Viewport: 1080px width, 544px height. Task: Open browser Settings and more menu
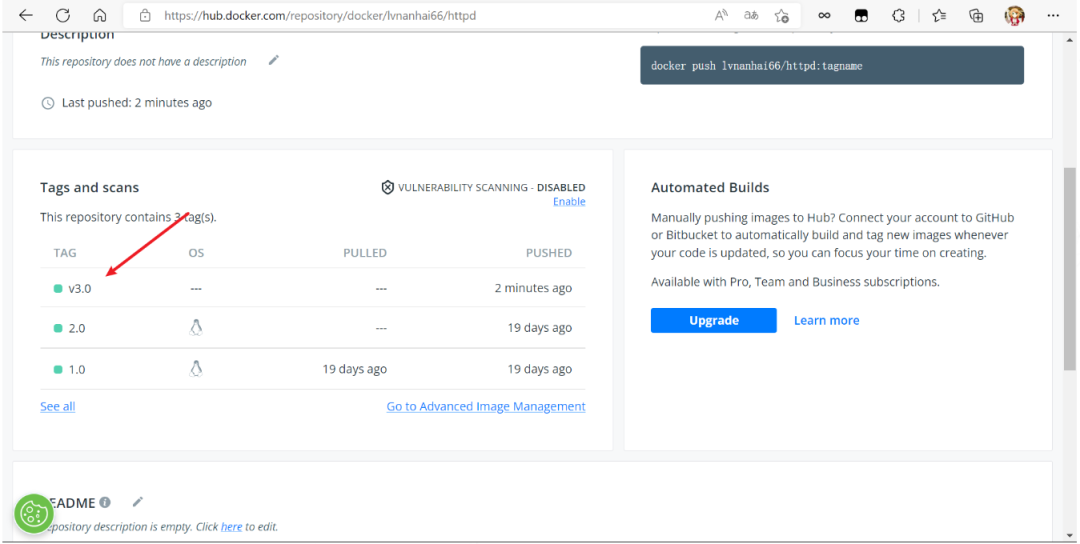click(x=1052, y=15)
